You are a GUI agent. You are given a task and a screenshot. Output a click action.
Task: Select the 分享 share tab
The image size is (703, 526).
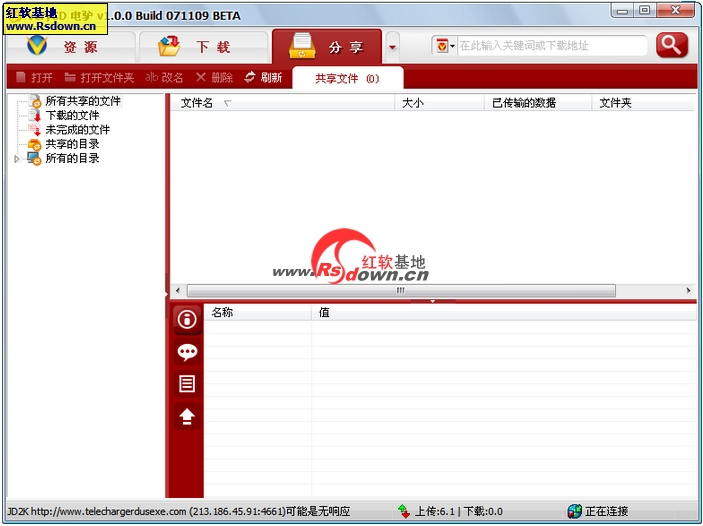point(327,47)
